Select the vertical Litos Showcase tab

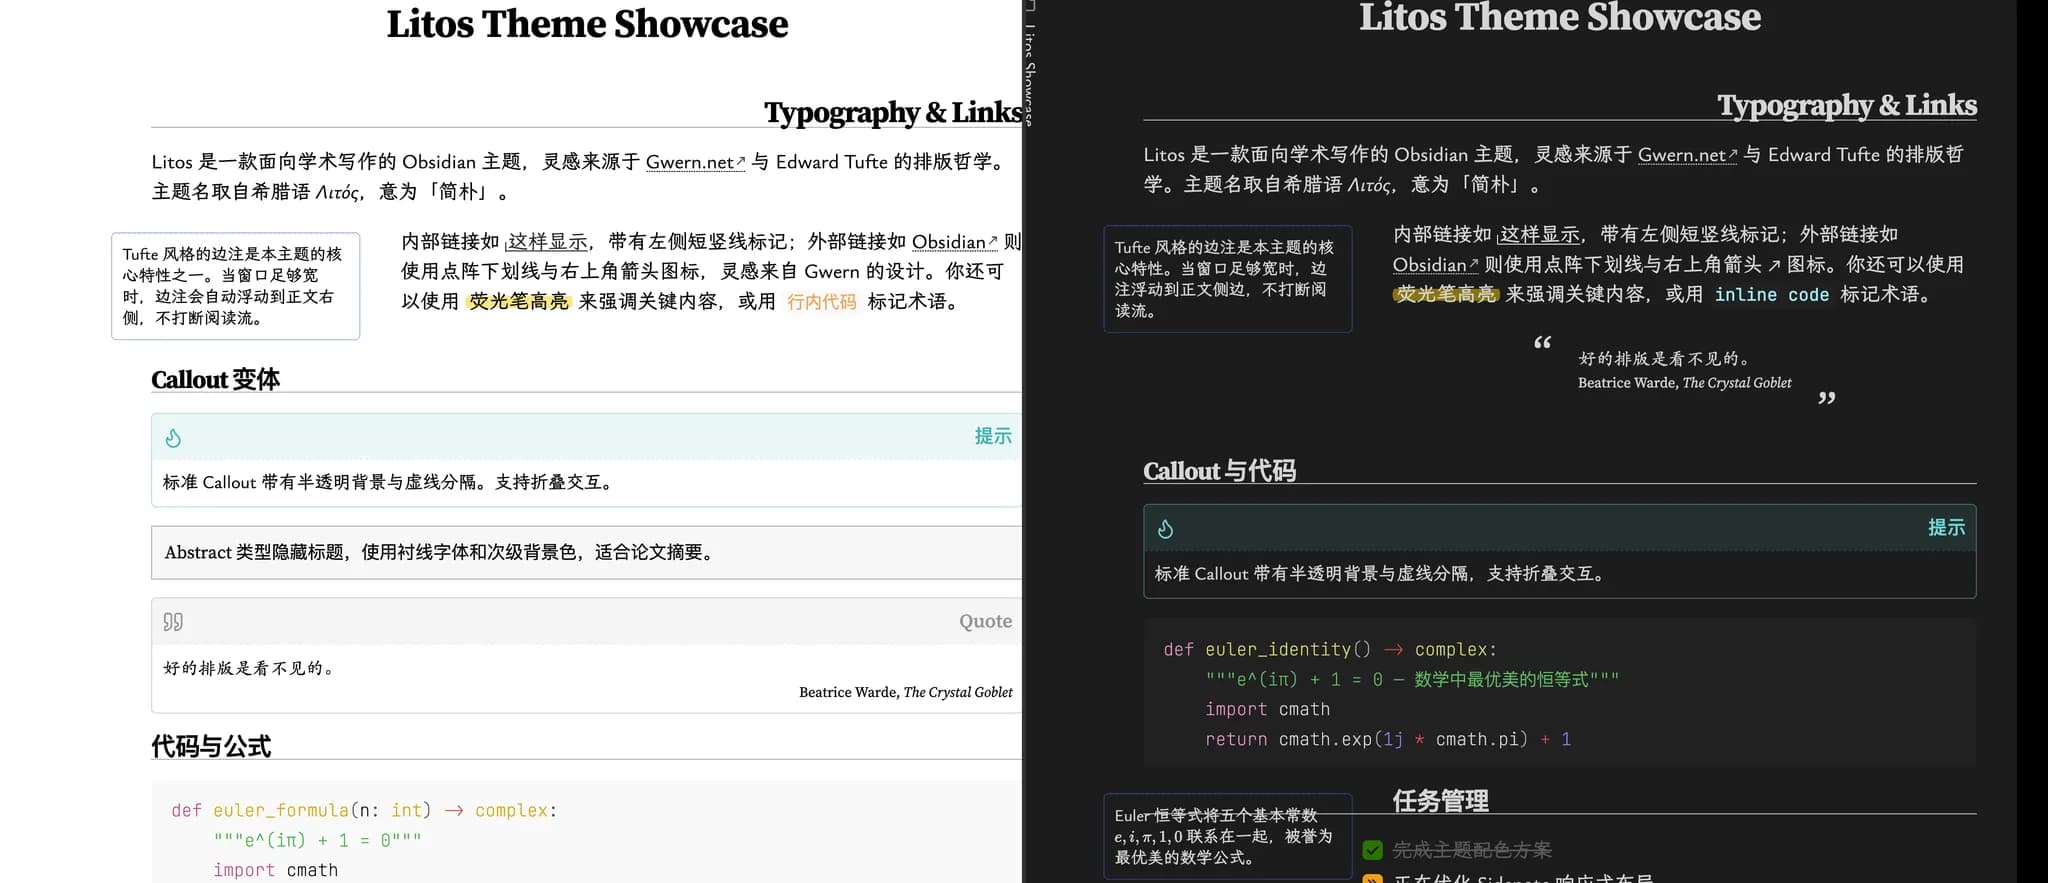(x=1030, y=75)
